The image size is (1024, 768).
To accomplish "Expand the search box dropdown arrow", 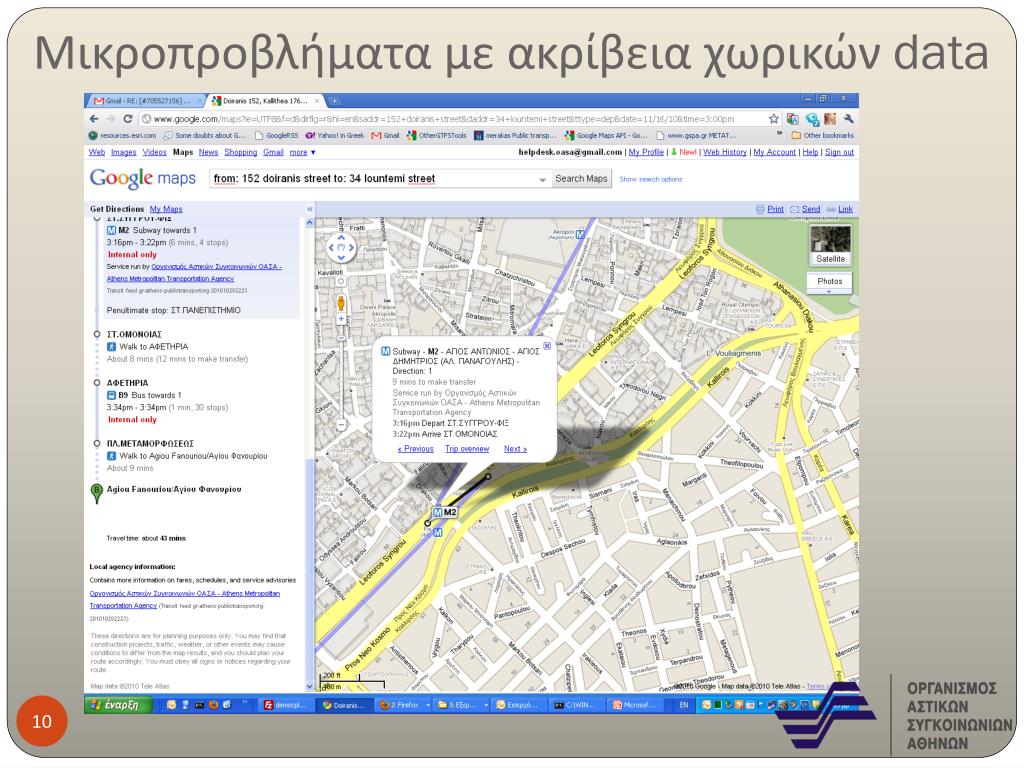I will pos(542,179).
